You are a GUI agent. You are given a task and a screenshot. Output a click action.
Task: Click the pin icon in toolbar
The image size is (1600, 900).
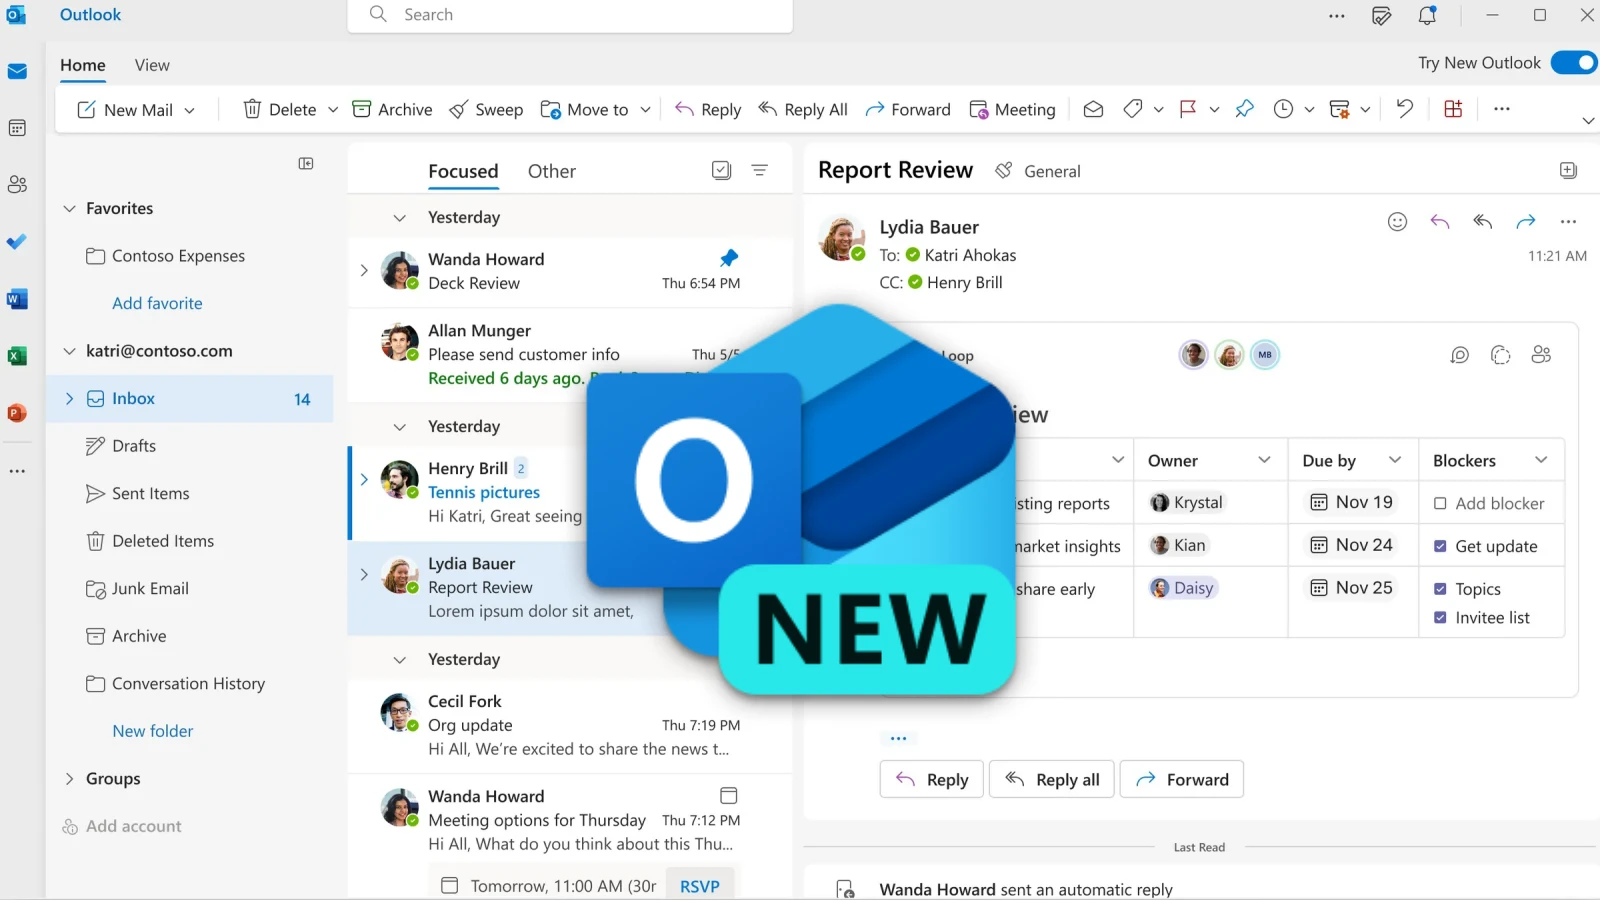pyautogui.click(x=1244, y=109)
